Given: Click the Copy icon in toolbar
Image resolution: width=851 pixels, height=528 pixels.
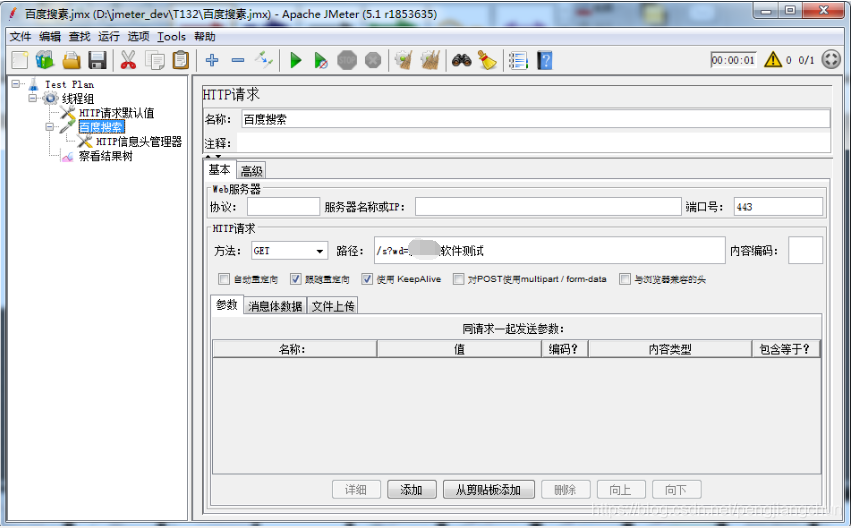Looking at the screenshot, I should (155, 60).
